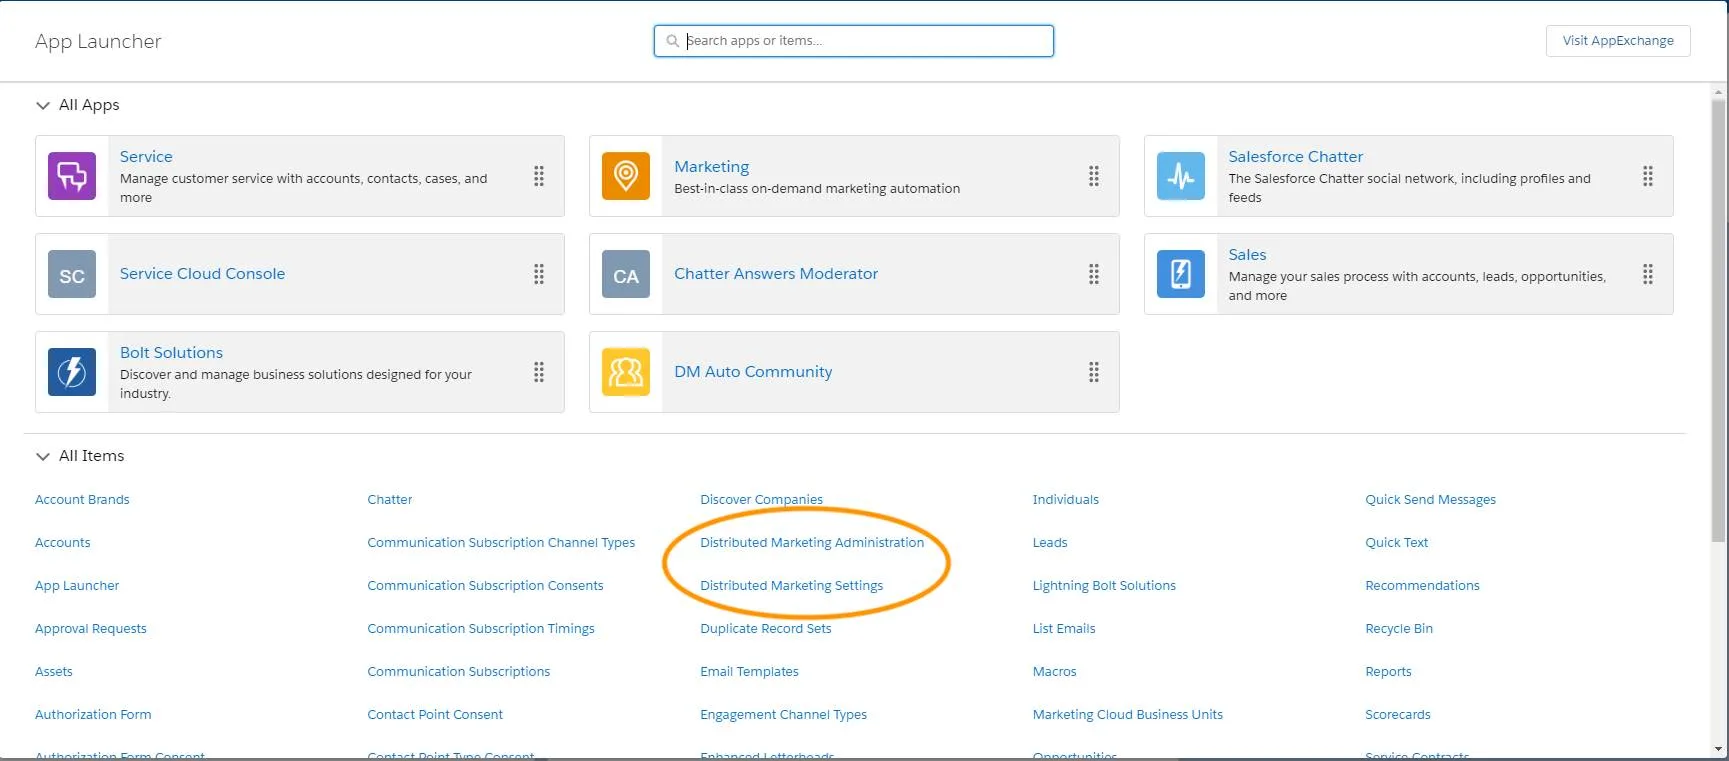The image size is (1729, 761).
Task: Open the Approval Requests item
Action: [90, 628]
